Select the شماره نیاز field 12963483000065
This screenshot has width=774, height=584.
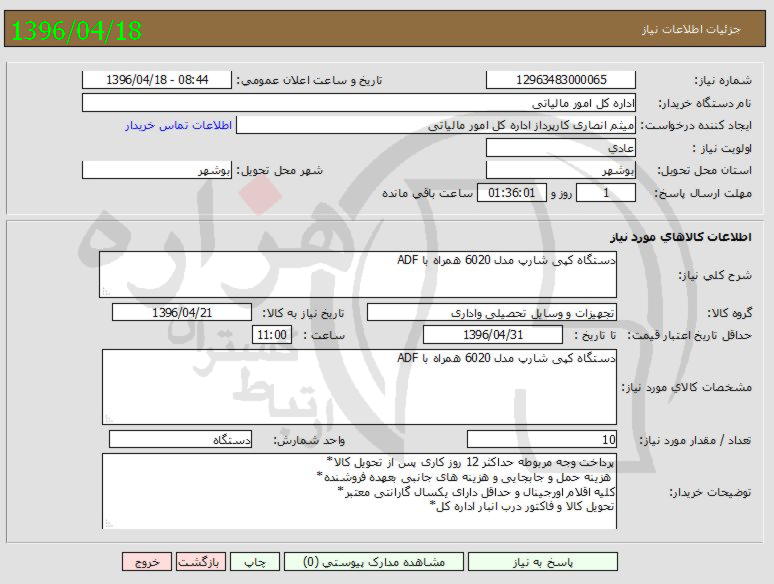point(560,80)
